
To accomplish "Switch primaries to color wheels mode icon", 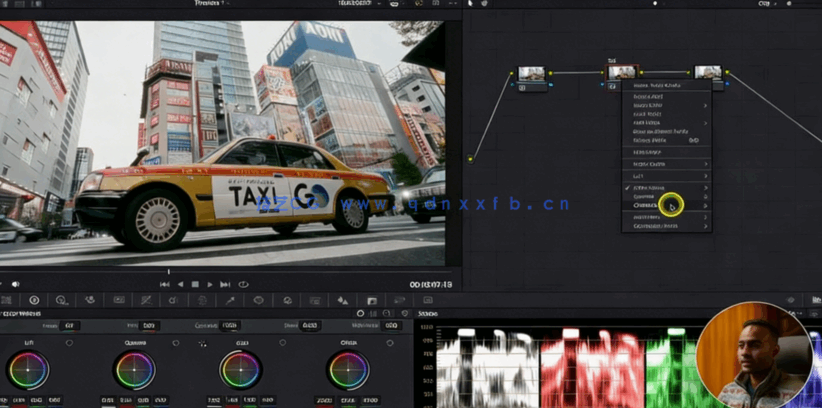I will (360, 313).
